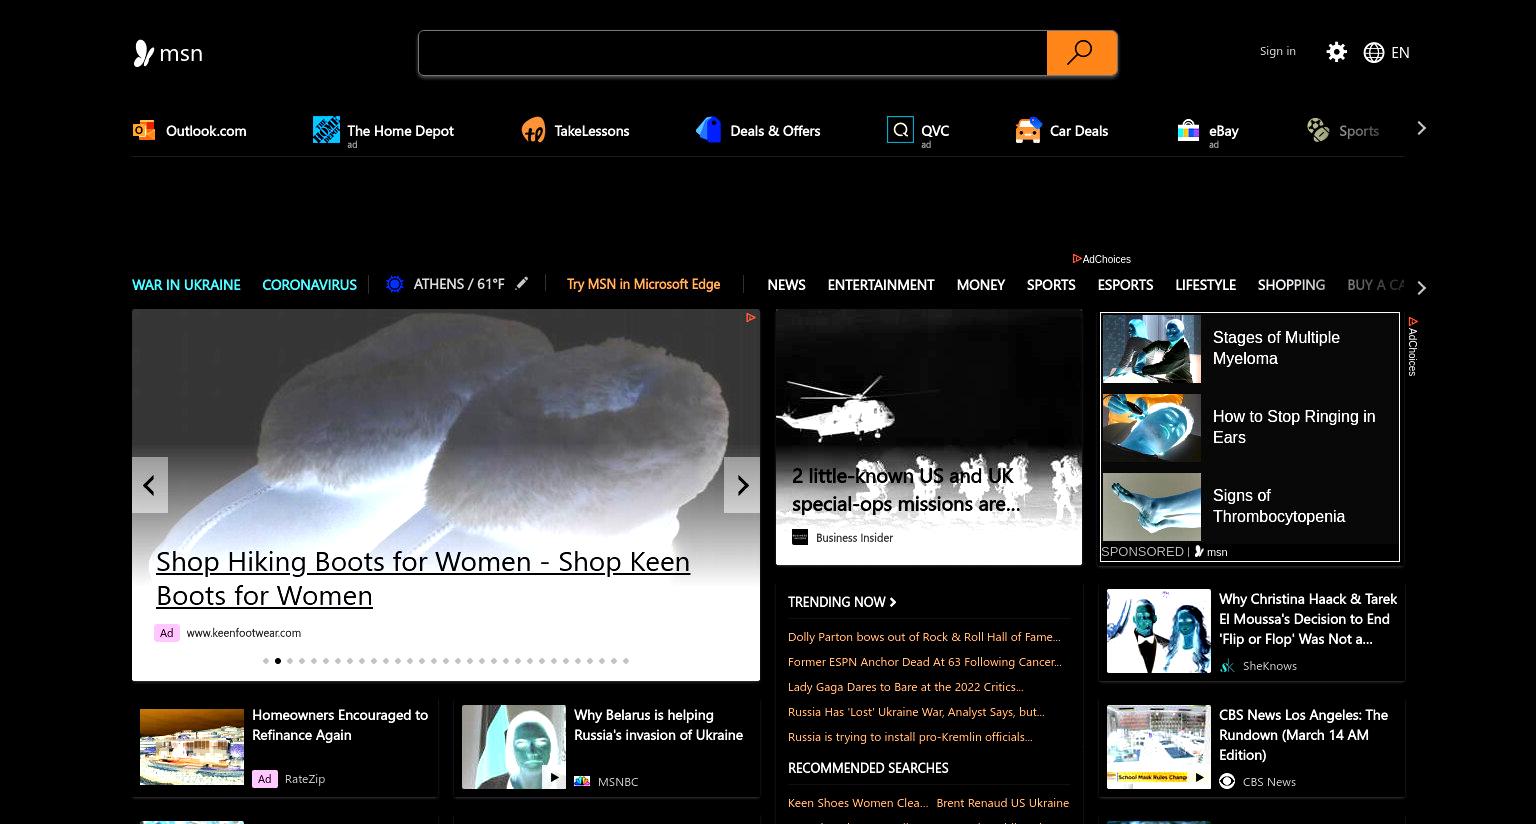Click inside the web search box
This screenshot has width=1536, height=824.
click(733, 53)
